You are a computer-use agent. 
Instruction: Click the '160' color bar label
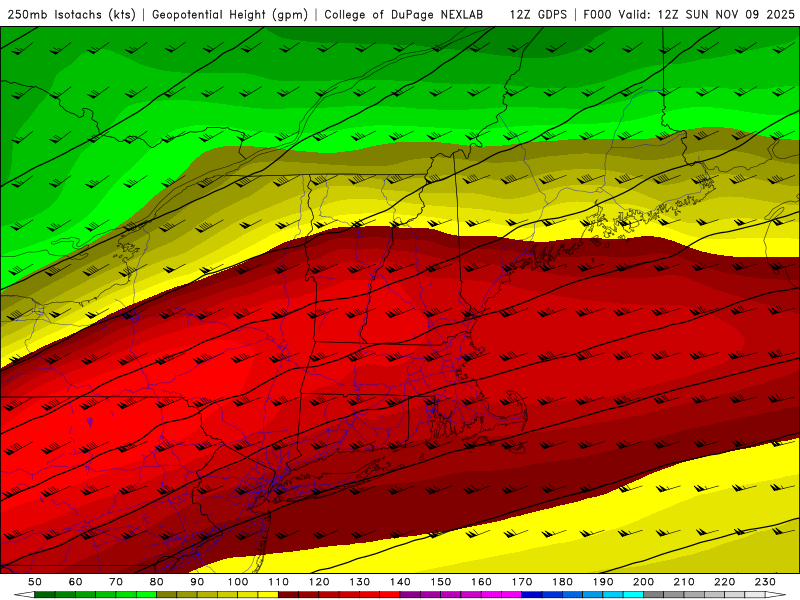tap(482, 582)
